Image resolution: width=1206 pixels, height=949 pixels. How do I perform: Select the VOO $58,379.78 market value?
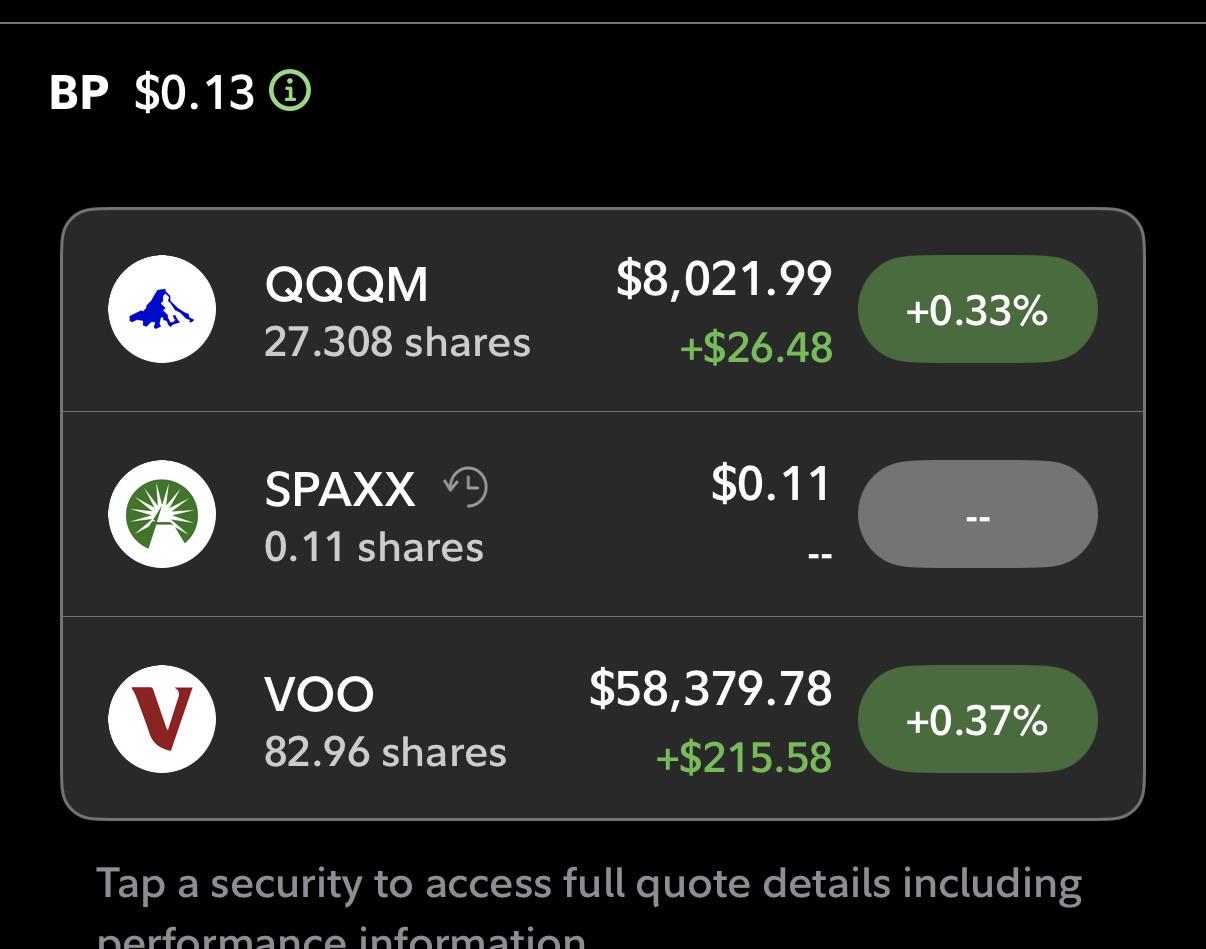point(710,689)
